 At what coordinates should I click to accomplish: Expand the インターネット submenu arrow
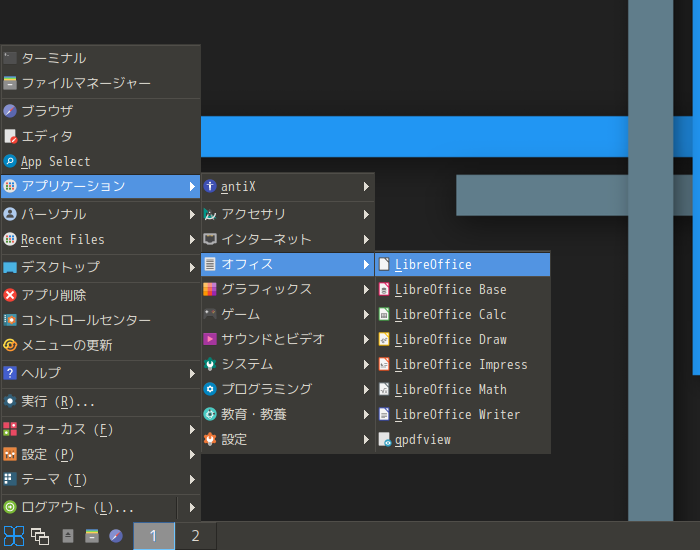click(x=366, y=240)
